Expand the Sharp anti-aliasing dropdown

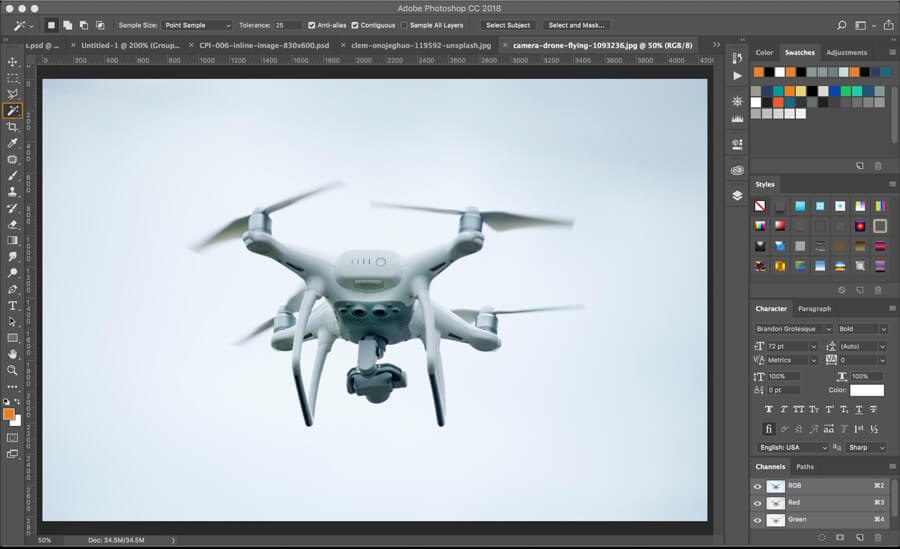[x=866, y=447]
